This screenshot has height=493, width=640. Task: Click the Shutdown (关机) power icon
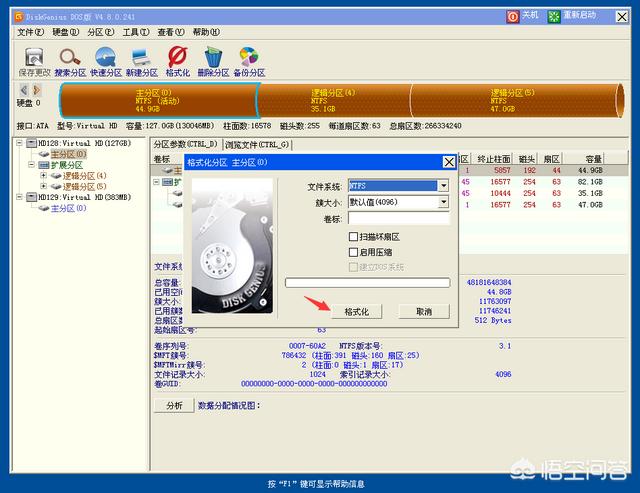coord(513,17)
